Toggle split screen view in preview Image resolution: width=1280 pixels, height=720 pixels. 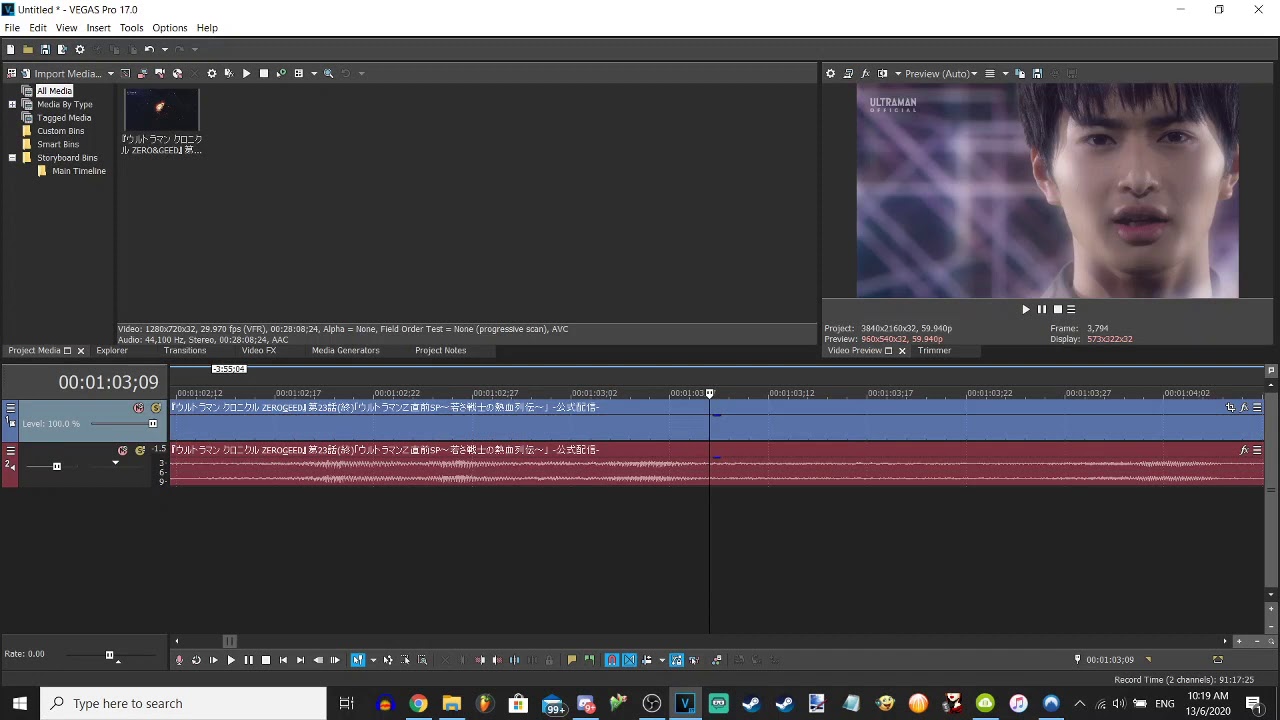coord(882,73)
